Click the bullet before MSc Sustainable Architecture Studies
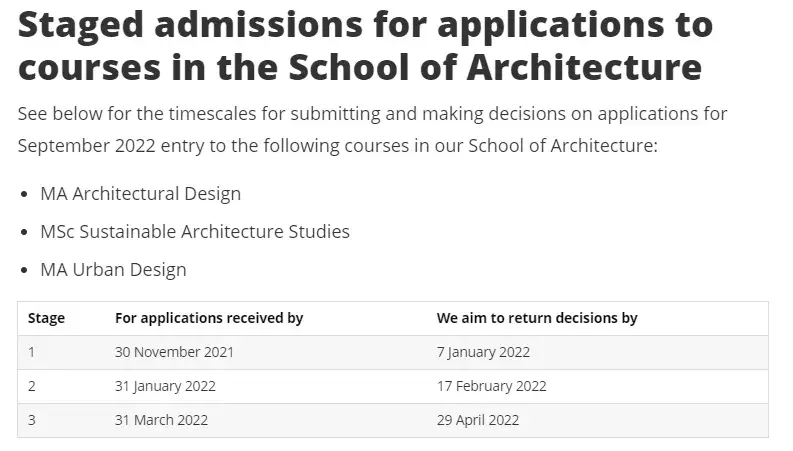This screenshot has width=793, height=451. (x=24, y=232)
